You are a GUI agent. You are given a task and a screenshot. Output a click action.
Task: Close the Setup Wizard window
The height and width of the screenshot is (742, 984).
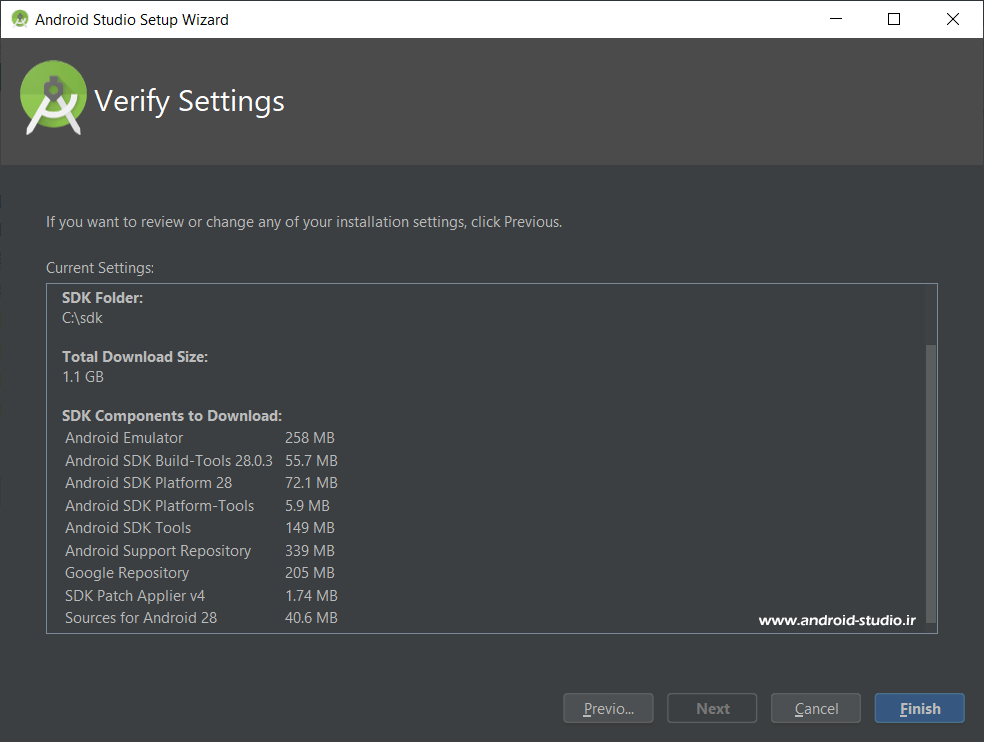(x=953, y=19)
